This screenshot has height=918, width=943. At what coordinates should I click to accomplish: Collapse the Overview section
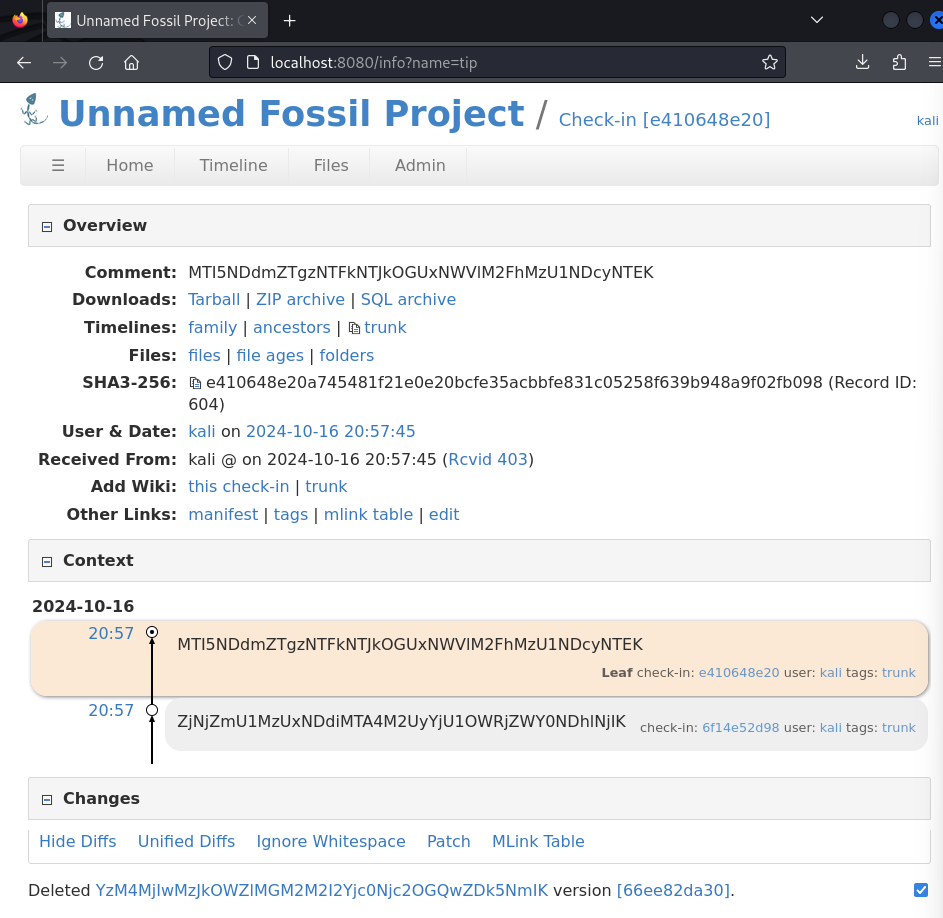pos(47,227)
